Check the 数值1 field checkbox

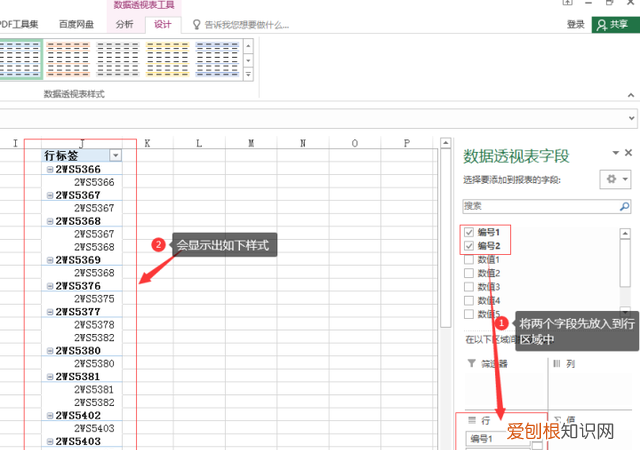(x=469, y=260)
